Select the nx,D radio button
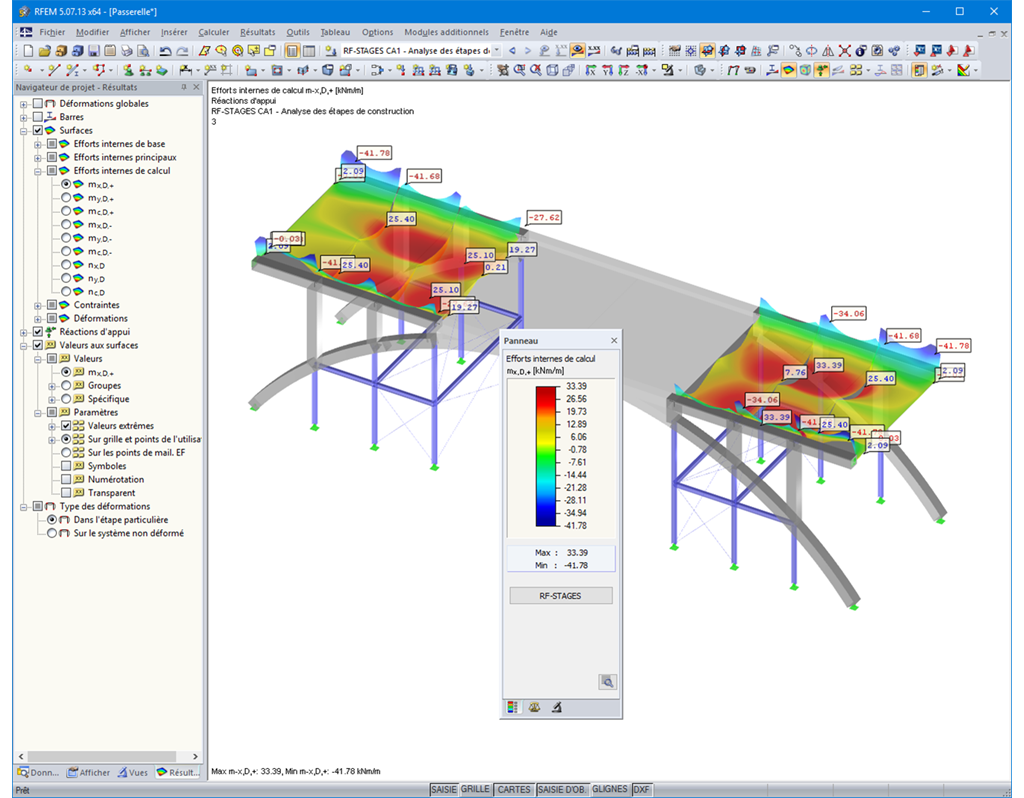Image resolution: width=1024 pixels, height=798 pixels. point(66,264)
